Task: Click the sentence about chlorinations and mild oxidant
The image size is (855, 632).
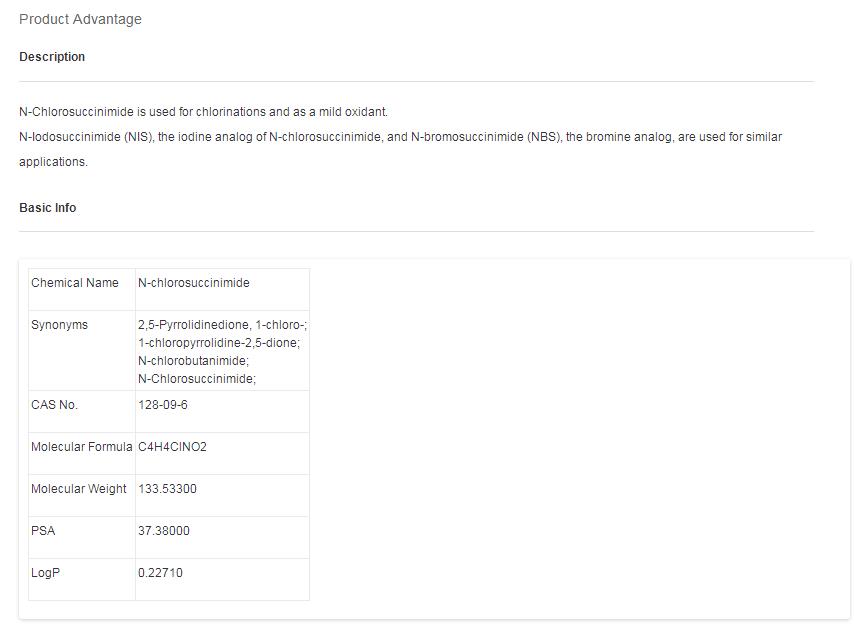Action: (203, 112)
